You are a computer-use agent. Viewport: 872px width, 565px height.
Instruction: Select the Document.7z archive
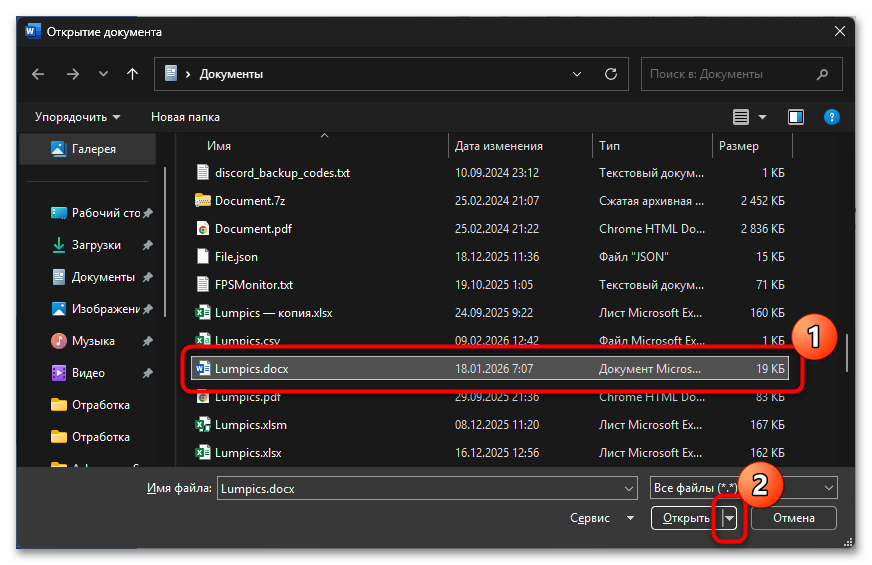[241, 201]
